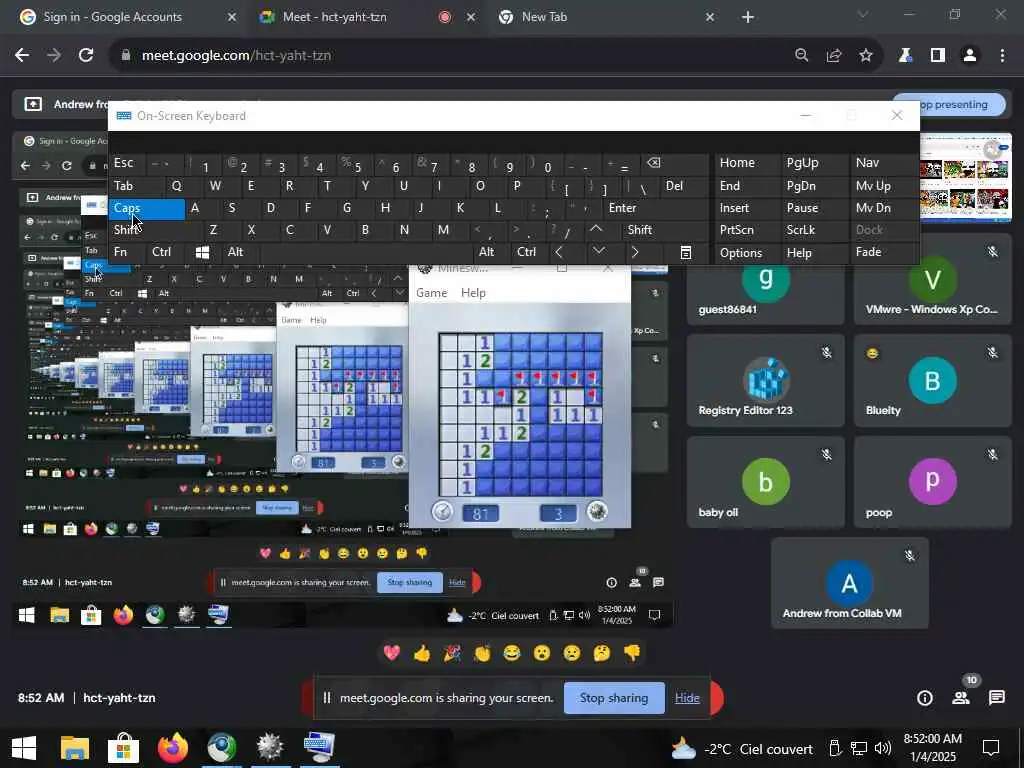The width and height of the screenshot is (1024, 768).
Task: Send the surprised face reaction
Action: pyautogui.click(x=542, y=652)
